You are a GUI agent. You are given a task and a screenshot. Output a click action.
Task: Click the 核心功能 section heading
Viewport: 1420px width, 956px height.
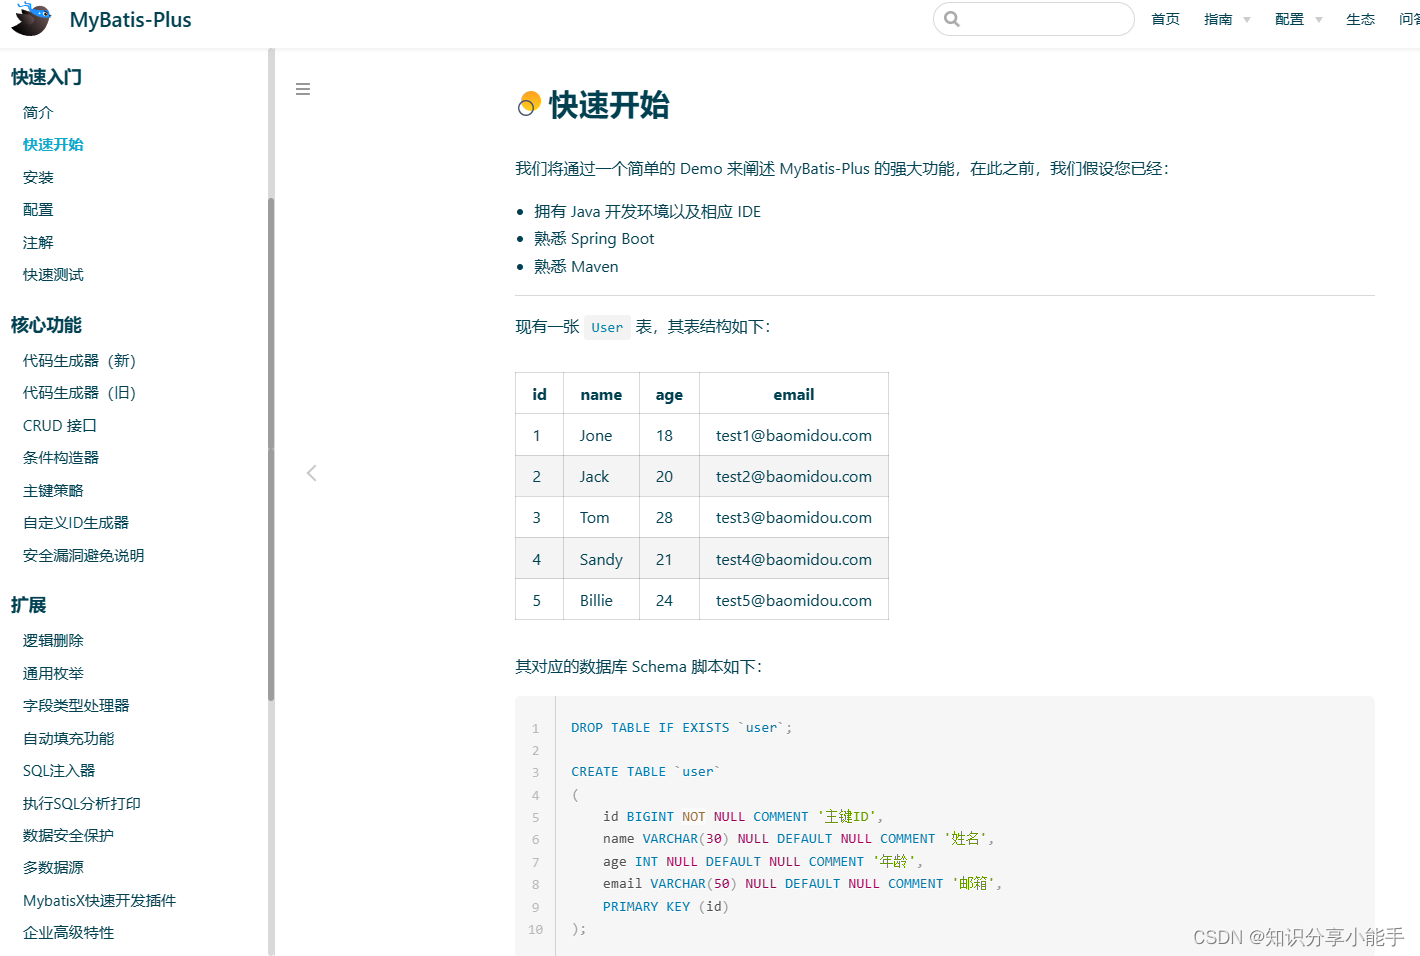click(x=46, y=325)
